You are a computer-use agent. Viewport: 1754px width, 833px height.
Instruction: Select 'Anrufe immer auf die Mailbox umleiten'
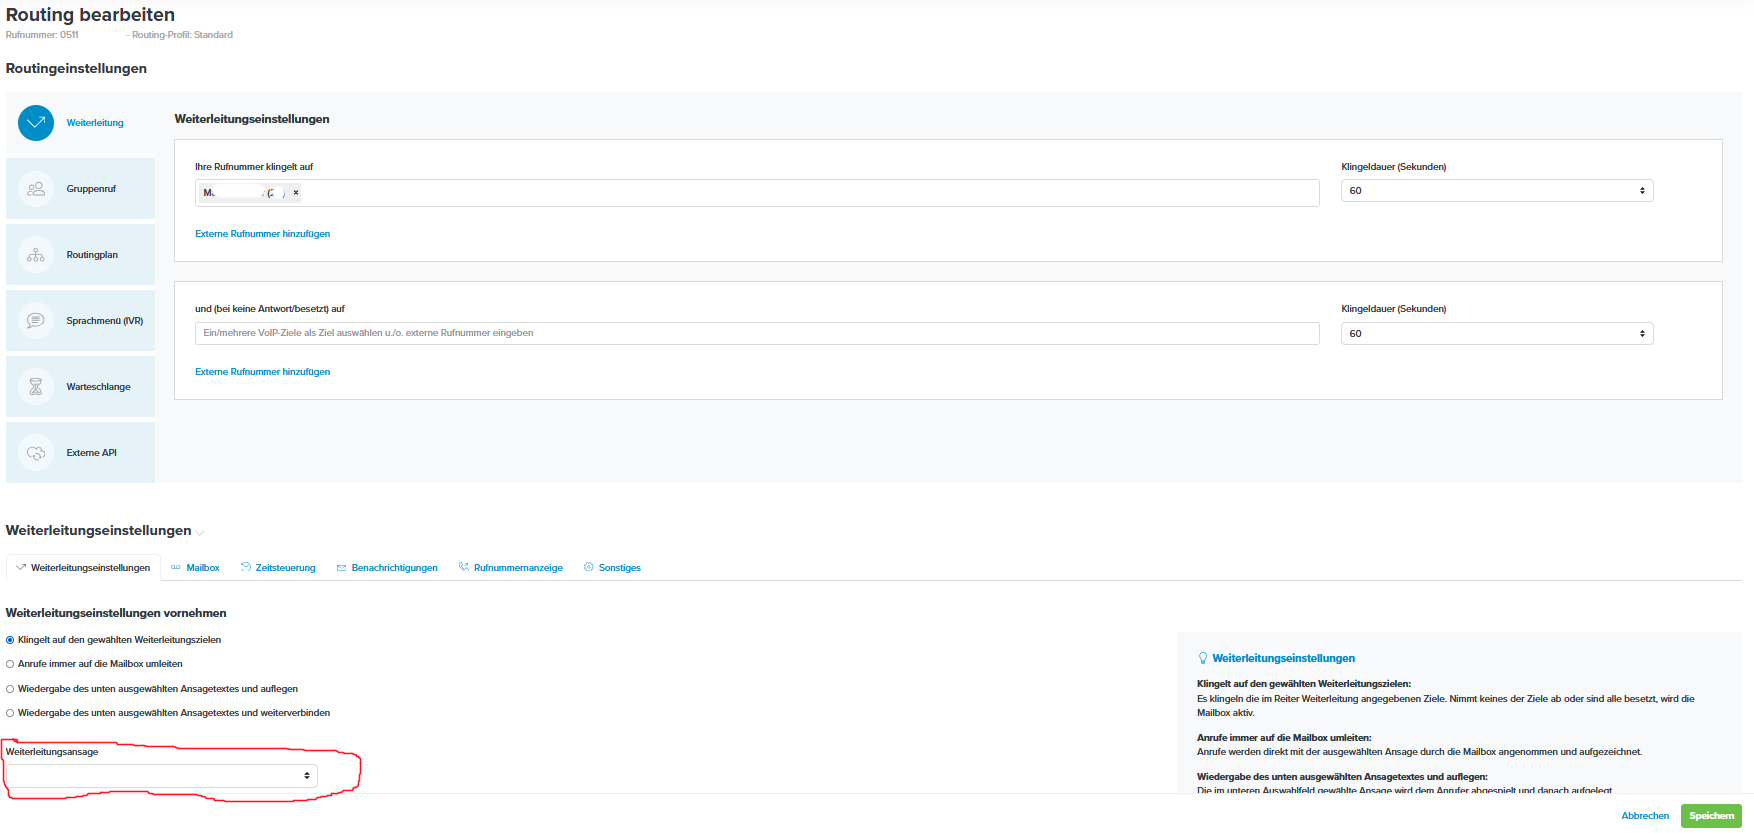(x=10, y=664)
